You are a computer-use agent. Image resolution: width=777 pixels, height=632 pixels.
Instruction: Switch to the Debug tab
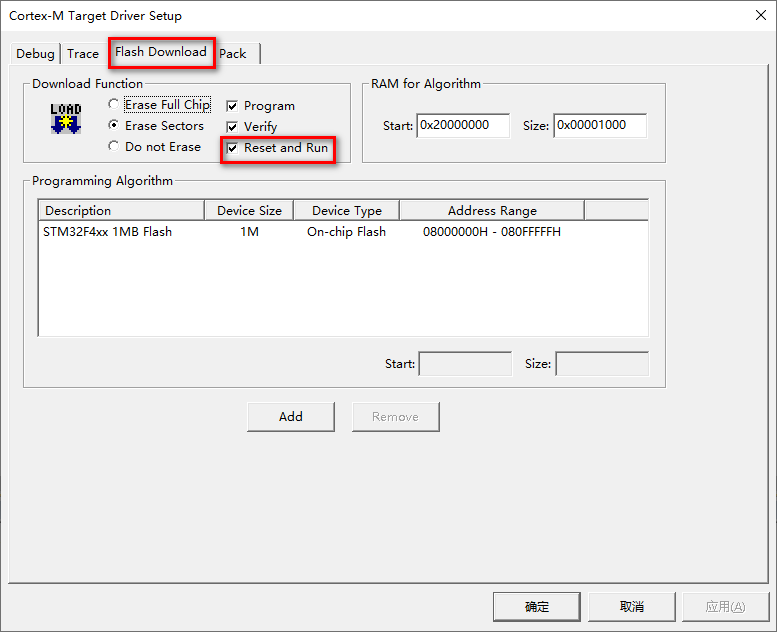pos(35,54)
